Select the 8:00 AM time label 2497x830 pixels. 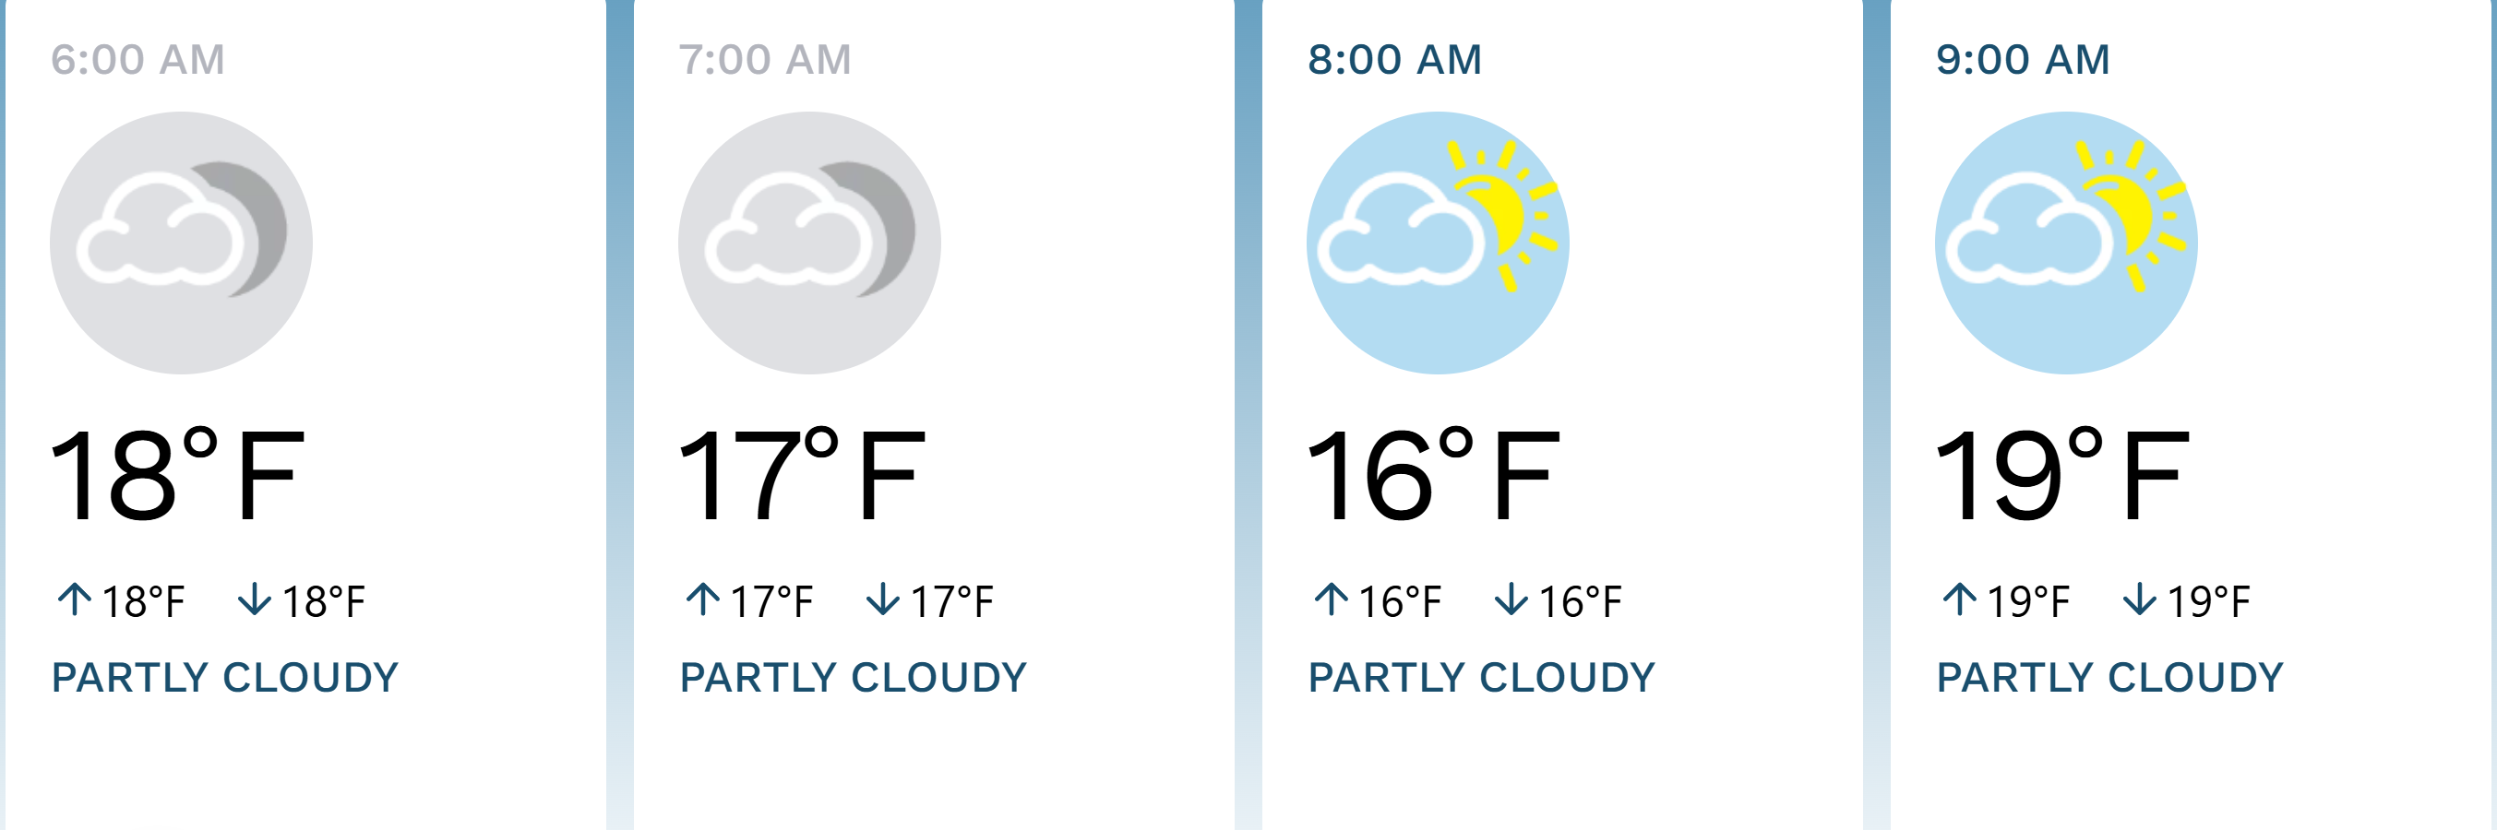click(1394, 60)
